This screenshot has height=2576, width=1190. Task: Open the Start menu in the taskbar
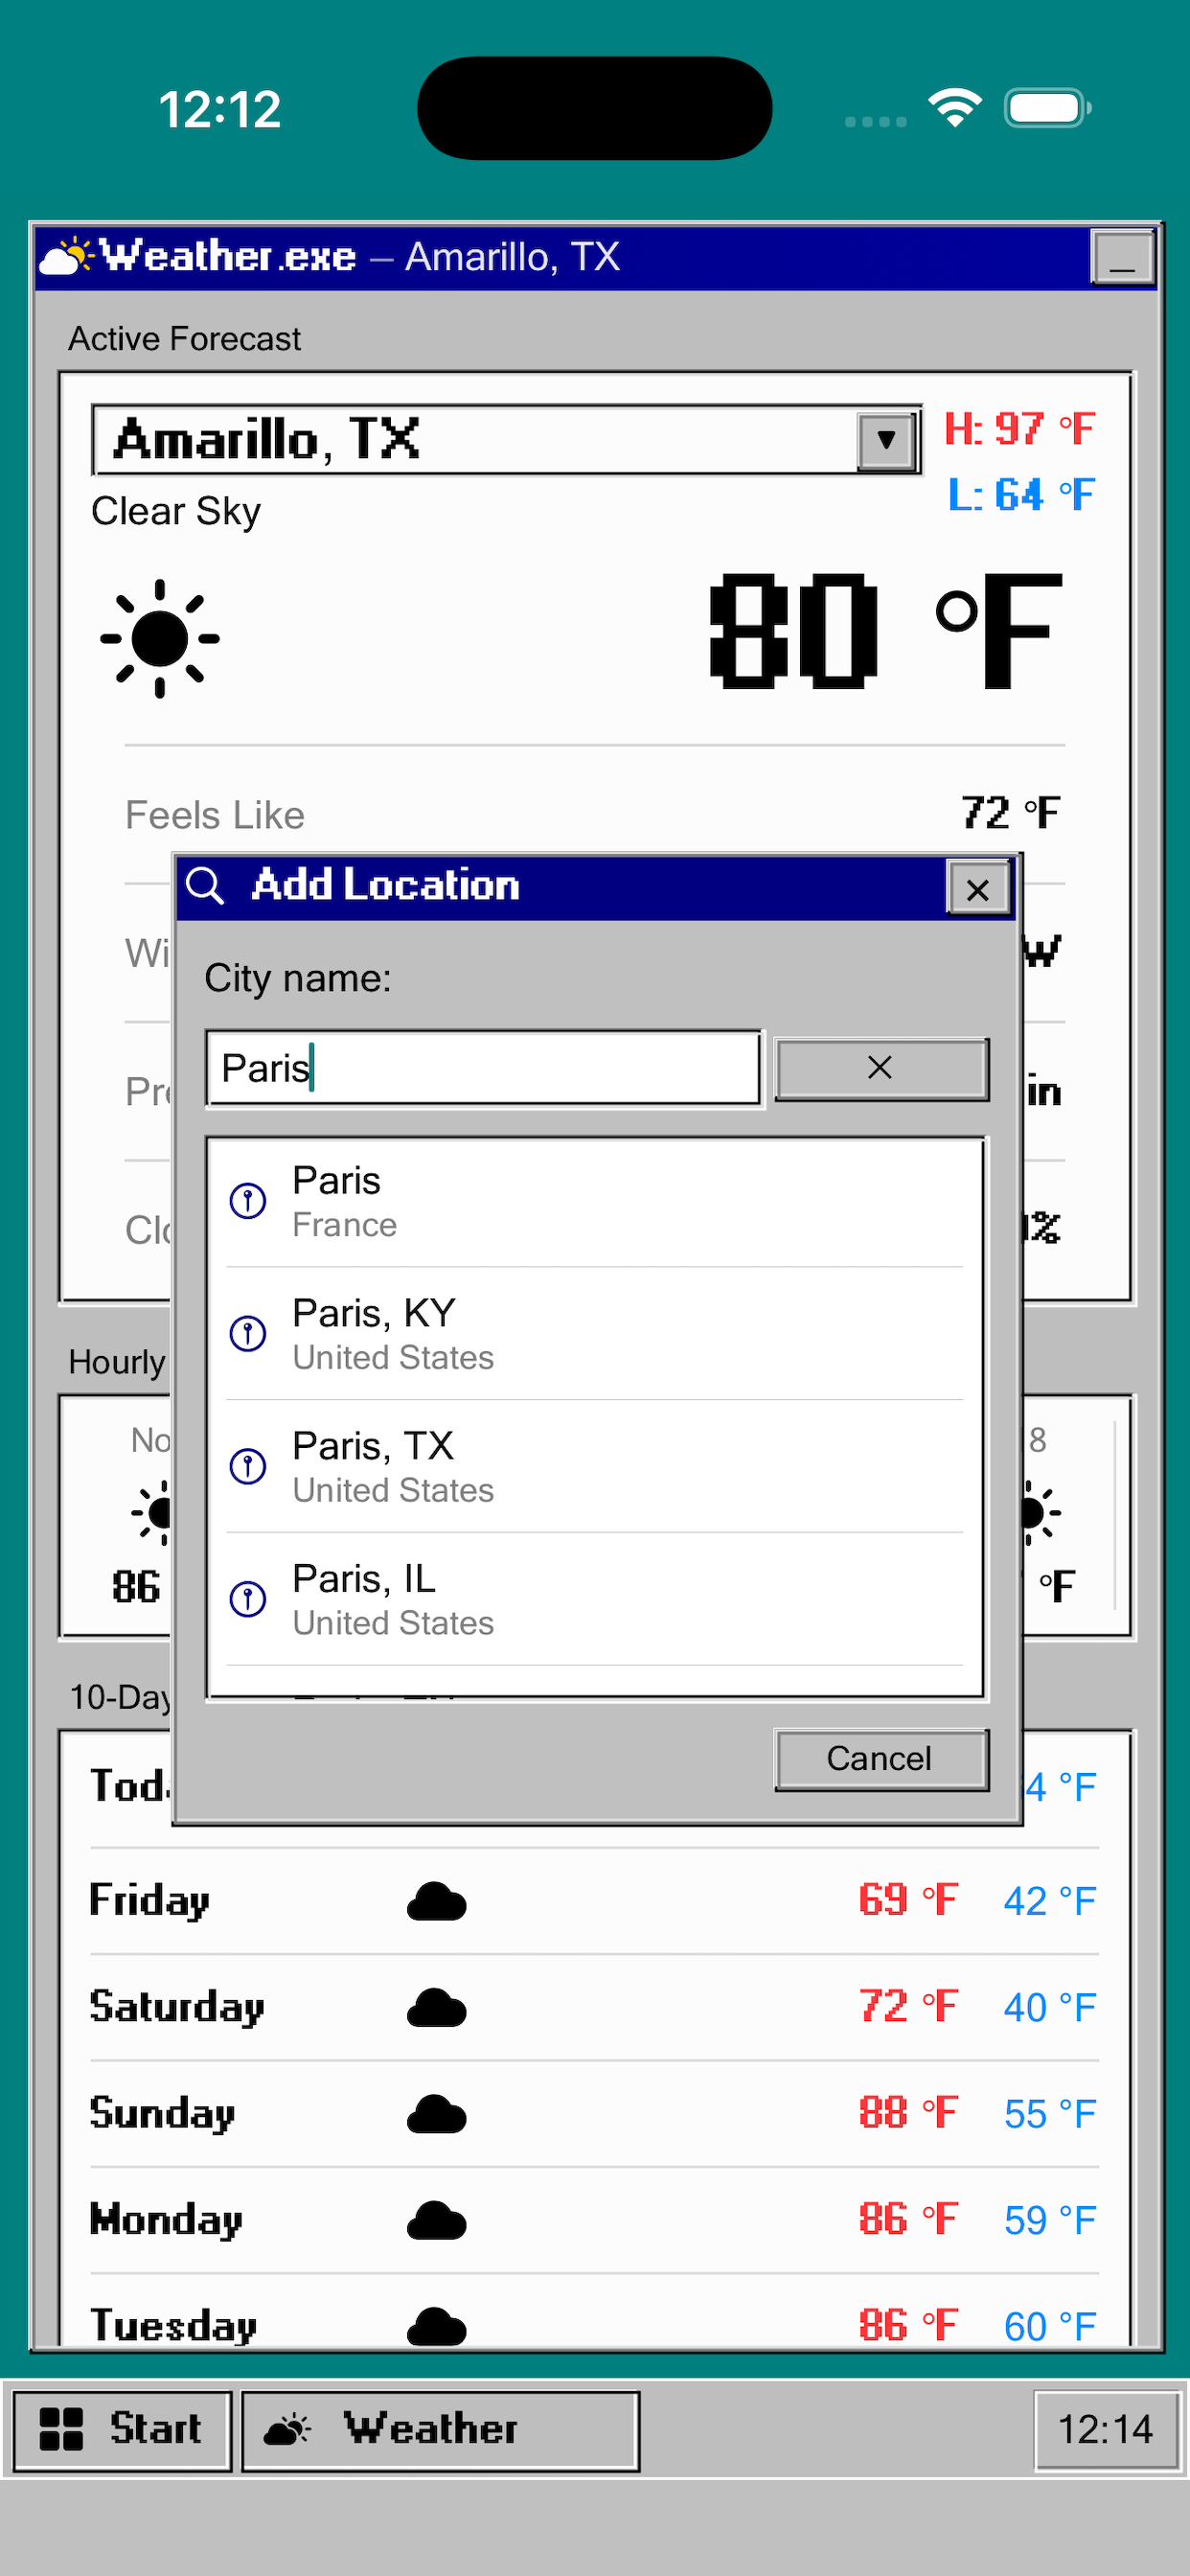pyautogui.click(x=122, y=2429)
